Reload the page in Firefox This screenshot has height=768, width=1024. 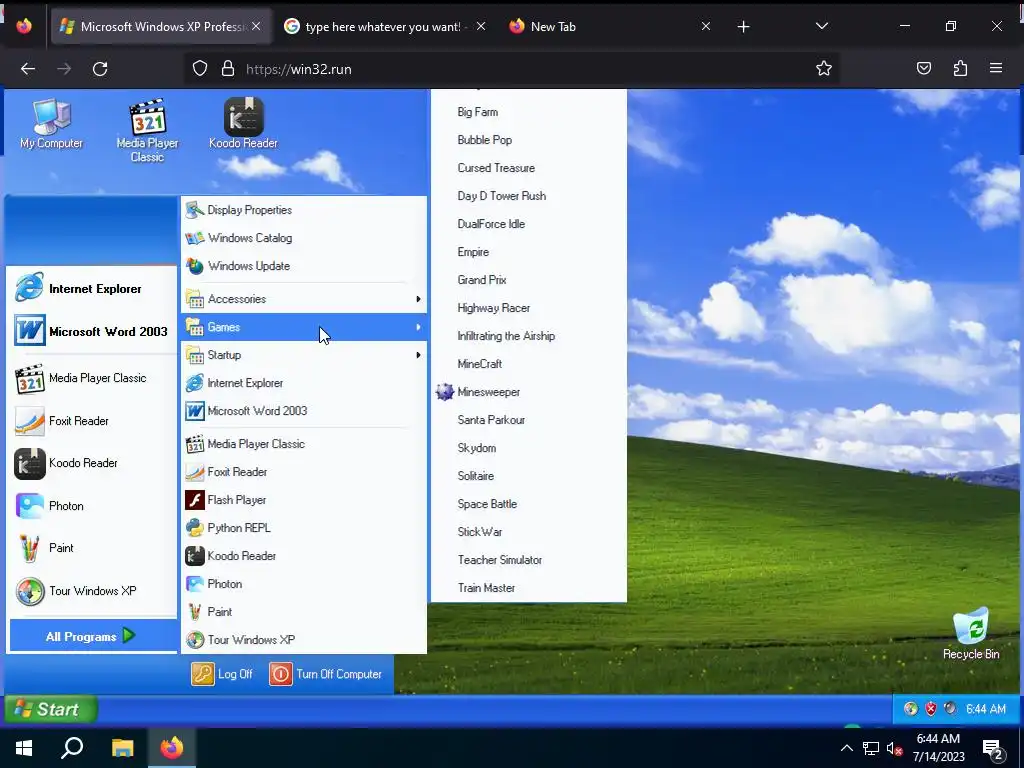click(100, 69)
